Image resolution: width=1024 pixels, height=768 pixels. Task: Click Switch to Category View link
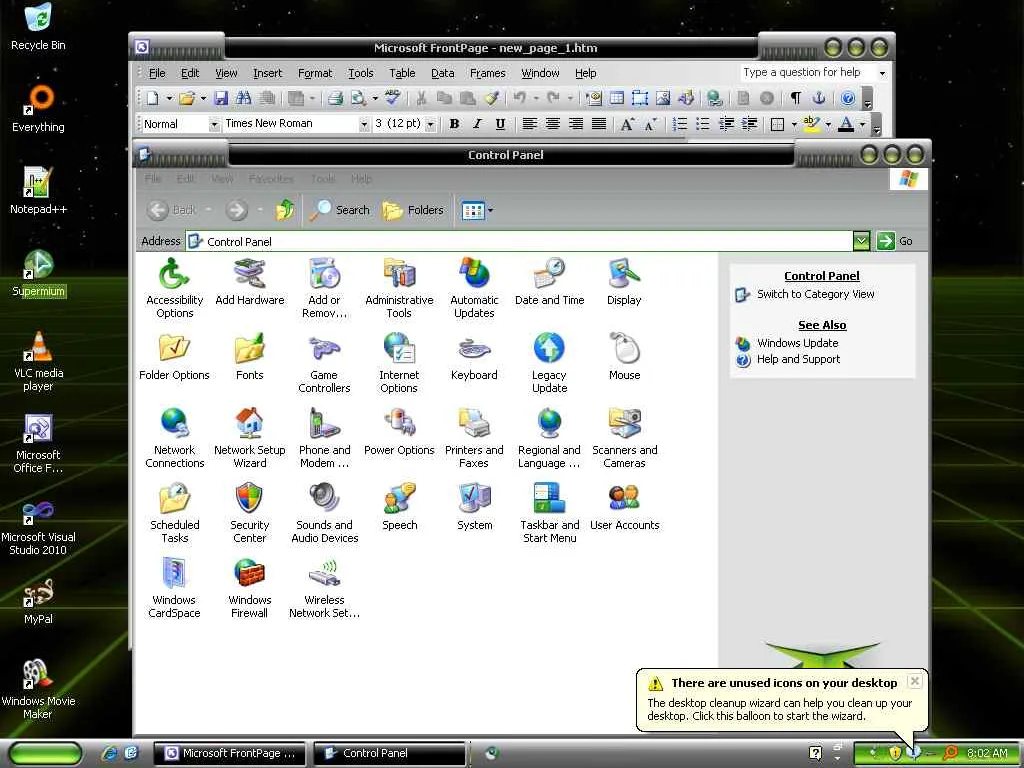[816, 295]
